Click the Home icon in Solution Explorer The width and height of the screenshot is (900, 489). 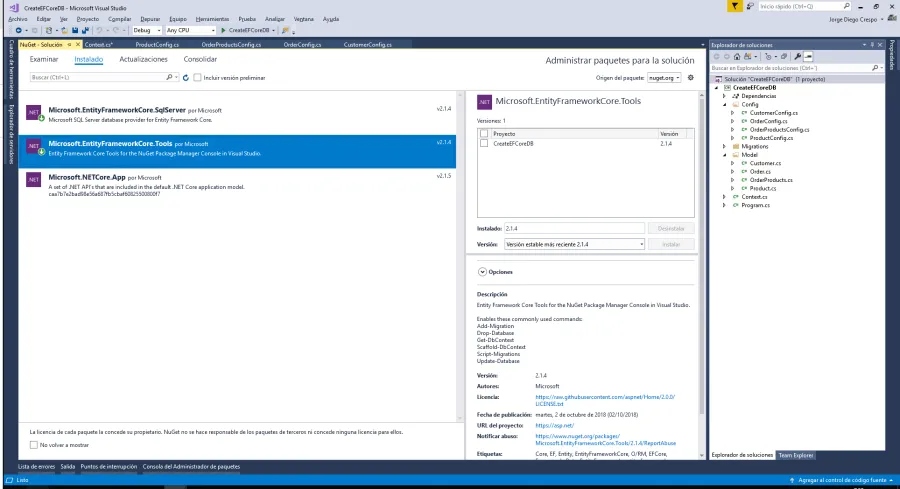(737, 56)
